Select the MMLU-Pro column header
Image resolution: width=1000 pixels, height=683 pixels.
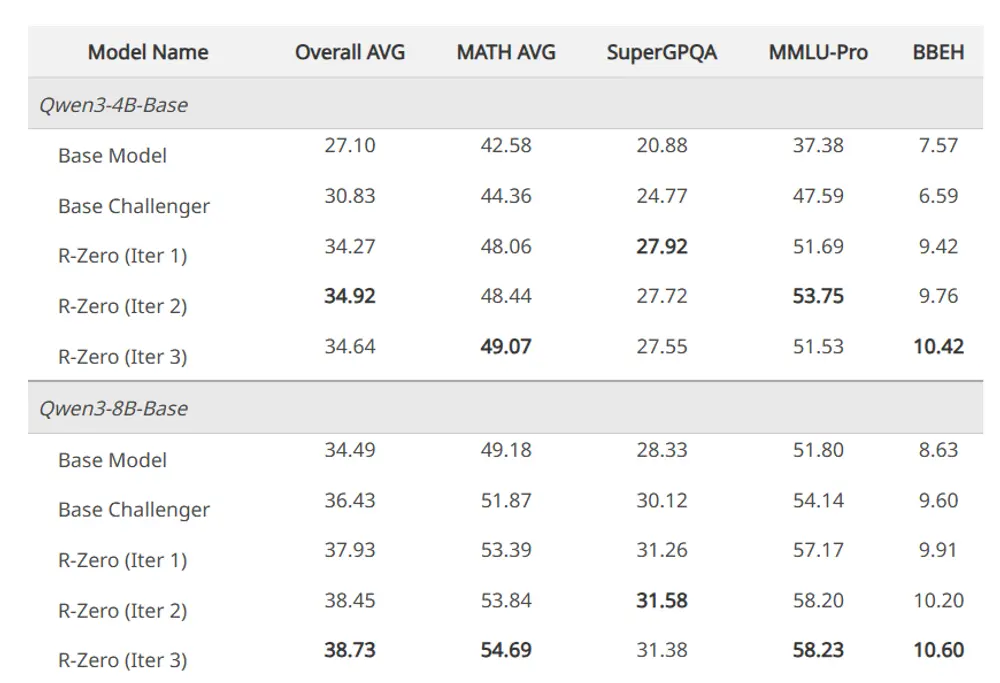(818, 52)
